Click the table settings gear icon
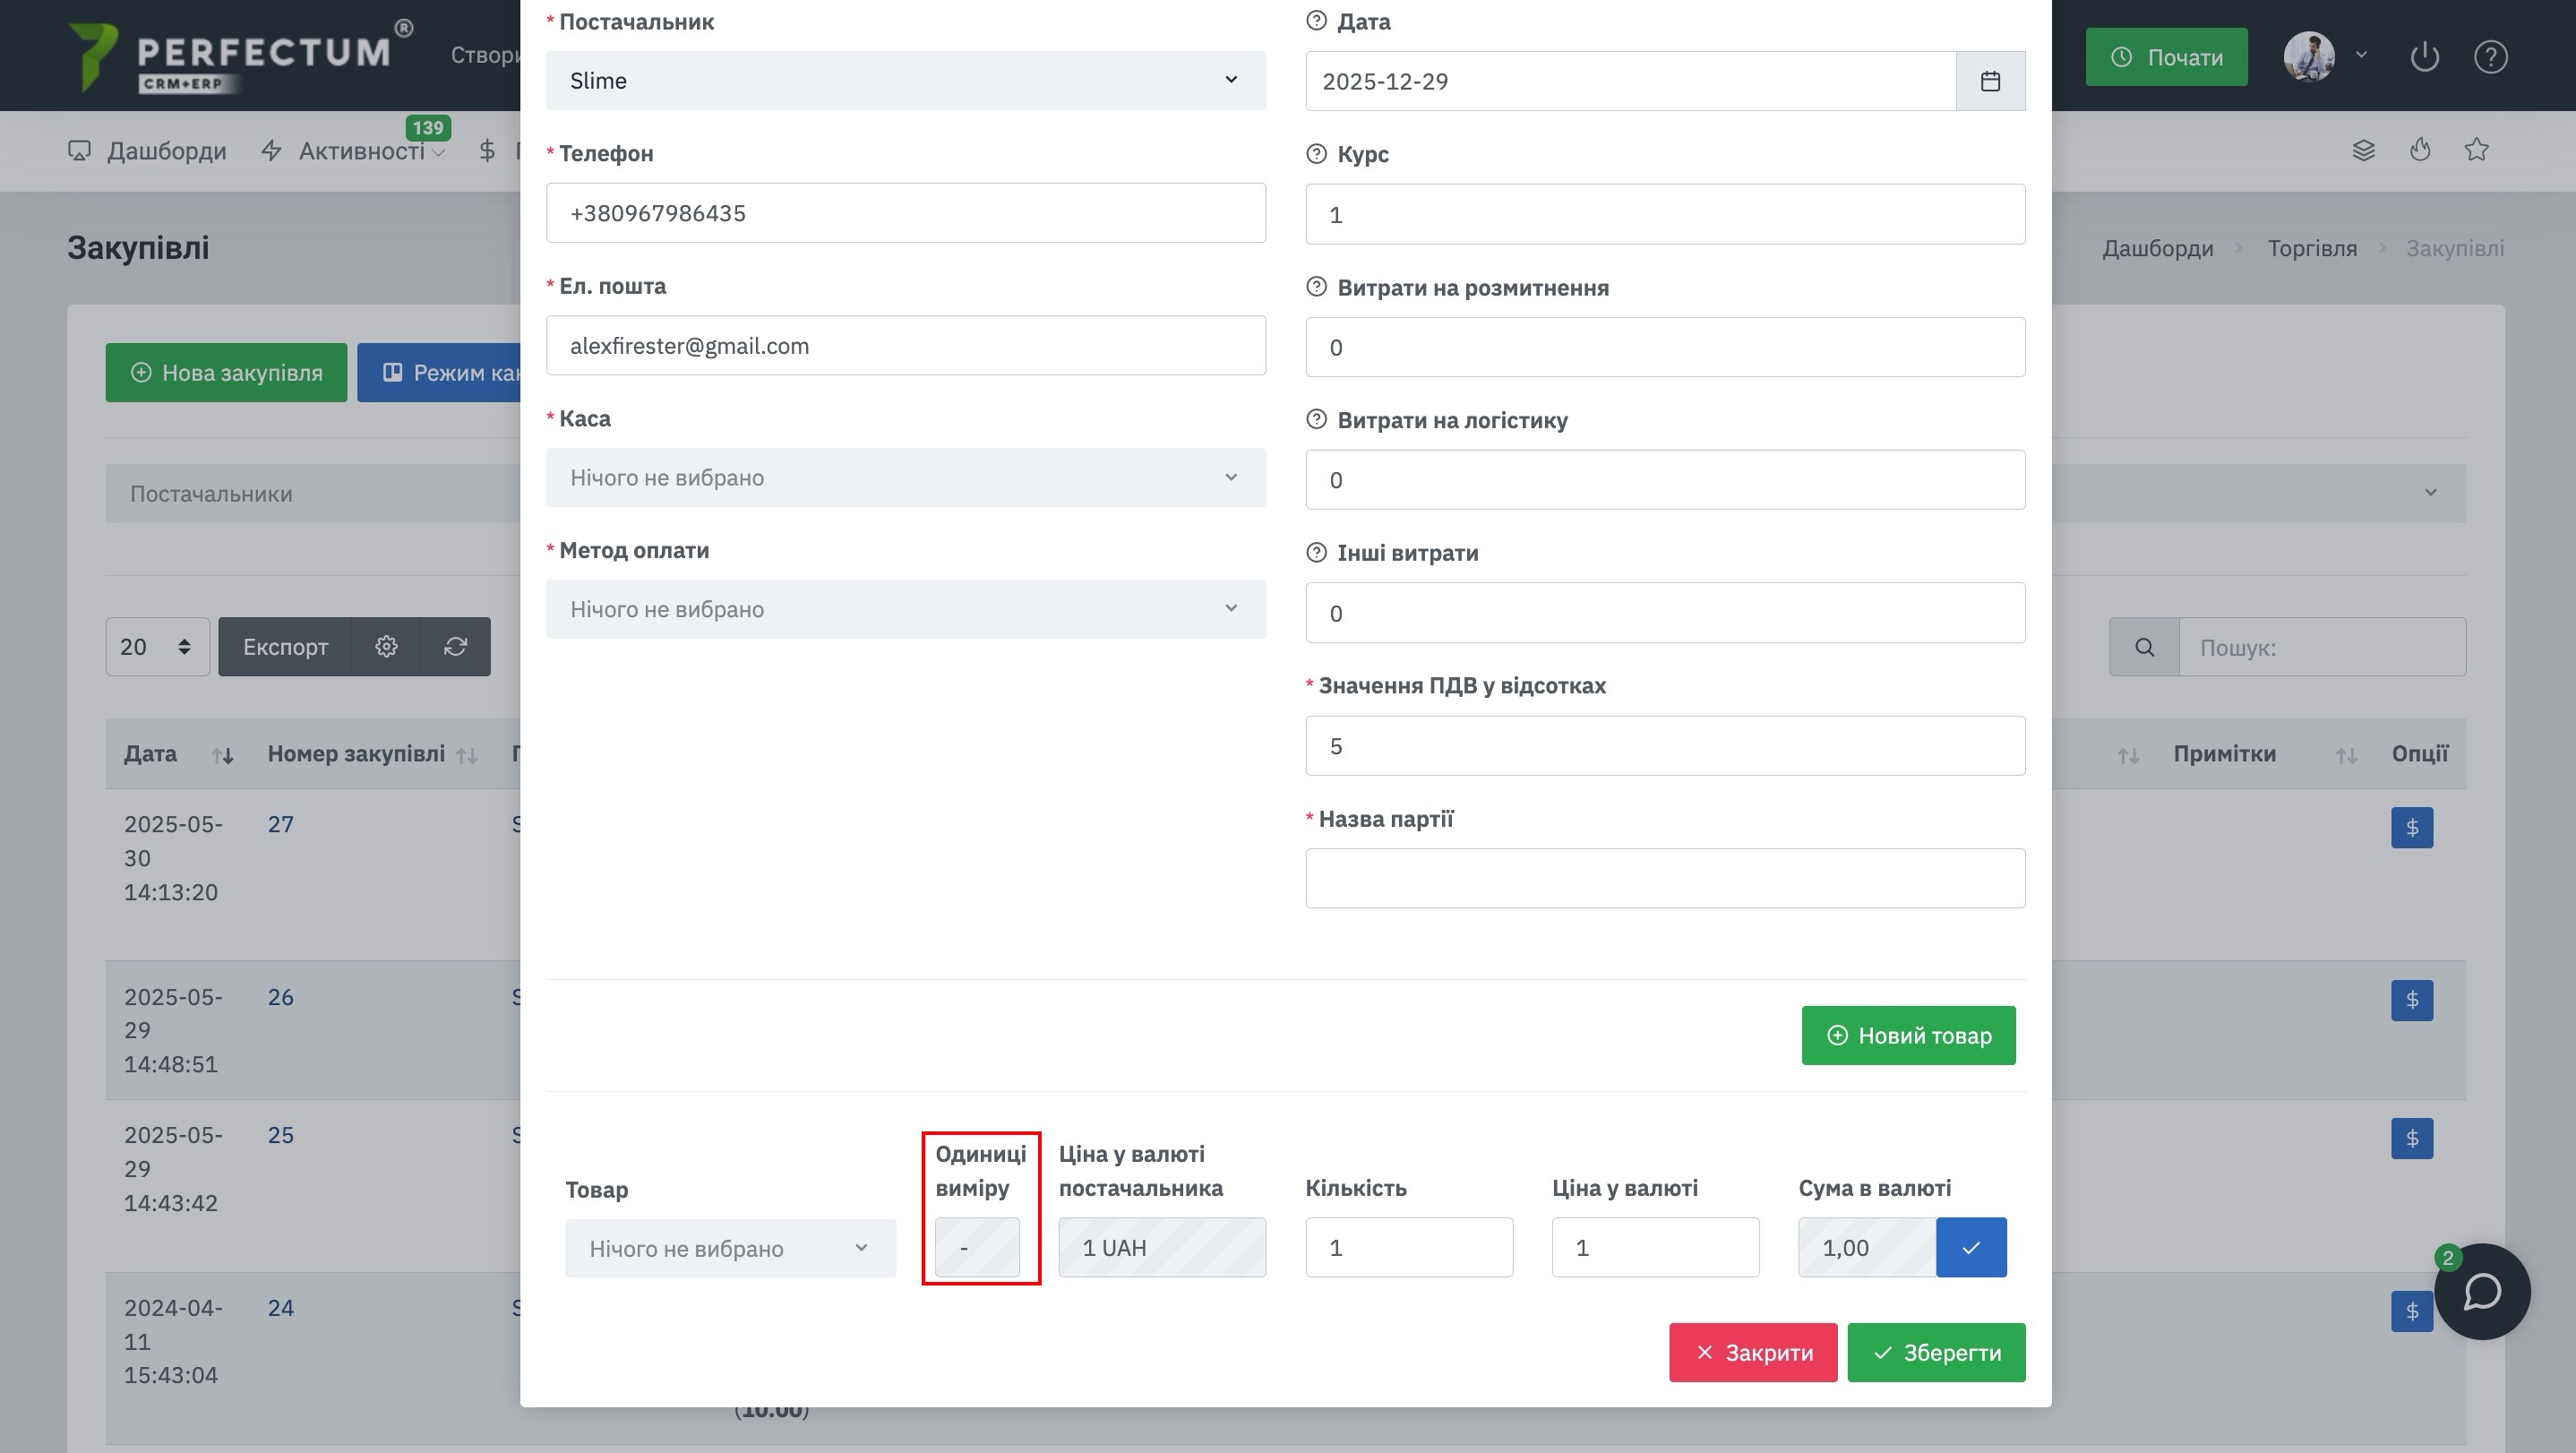Screen dimensions: 2576x1453 (x=386, y=647)
